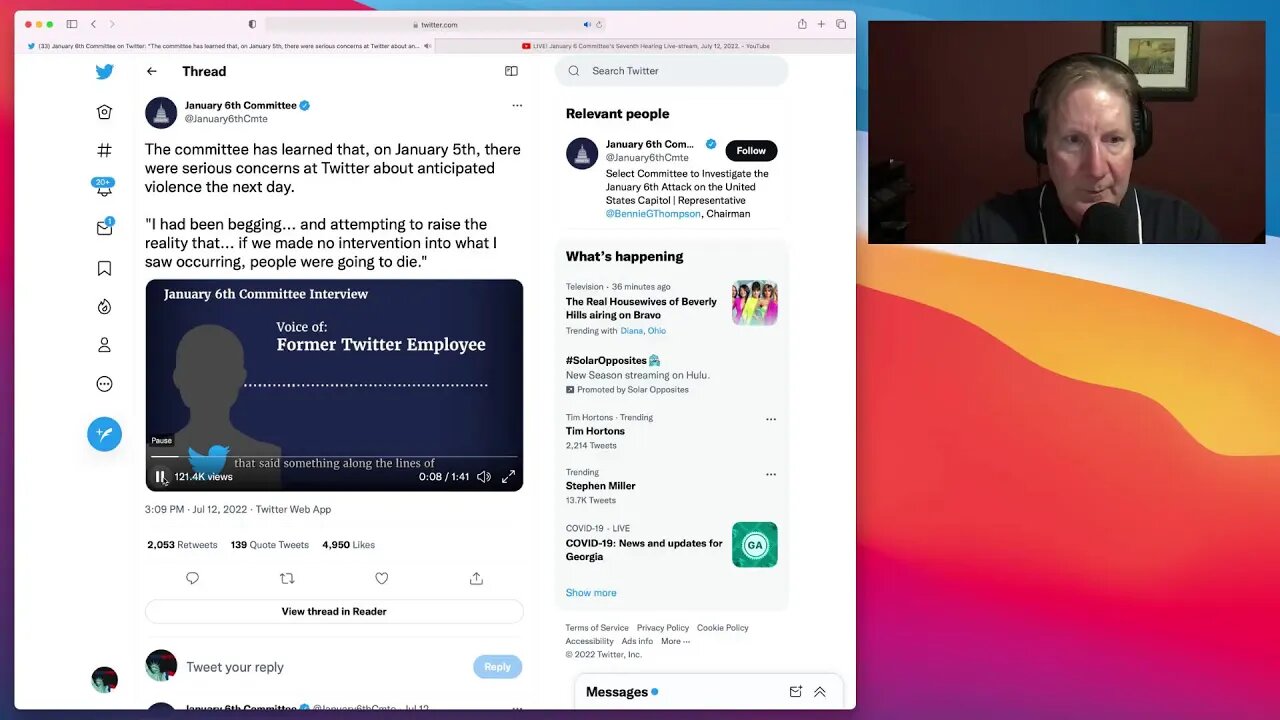Image resolution: width=1280 pixels, height=720 pixels.
Task: Open Tim Hortons trend options dots
Action: [x=771, y=419]
